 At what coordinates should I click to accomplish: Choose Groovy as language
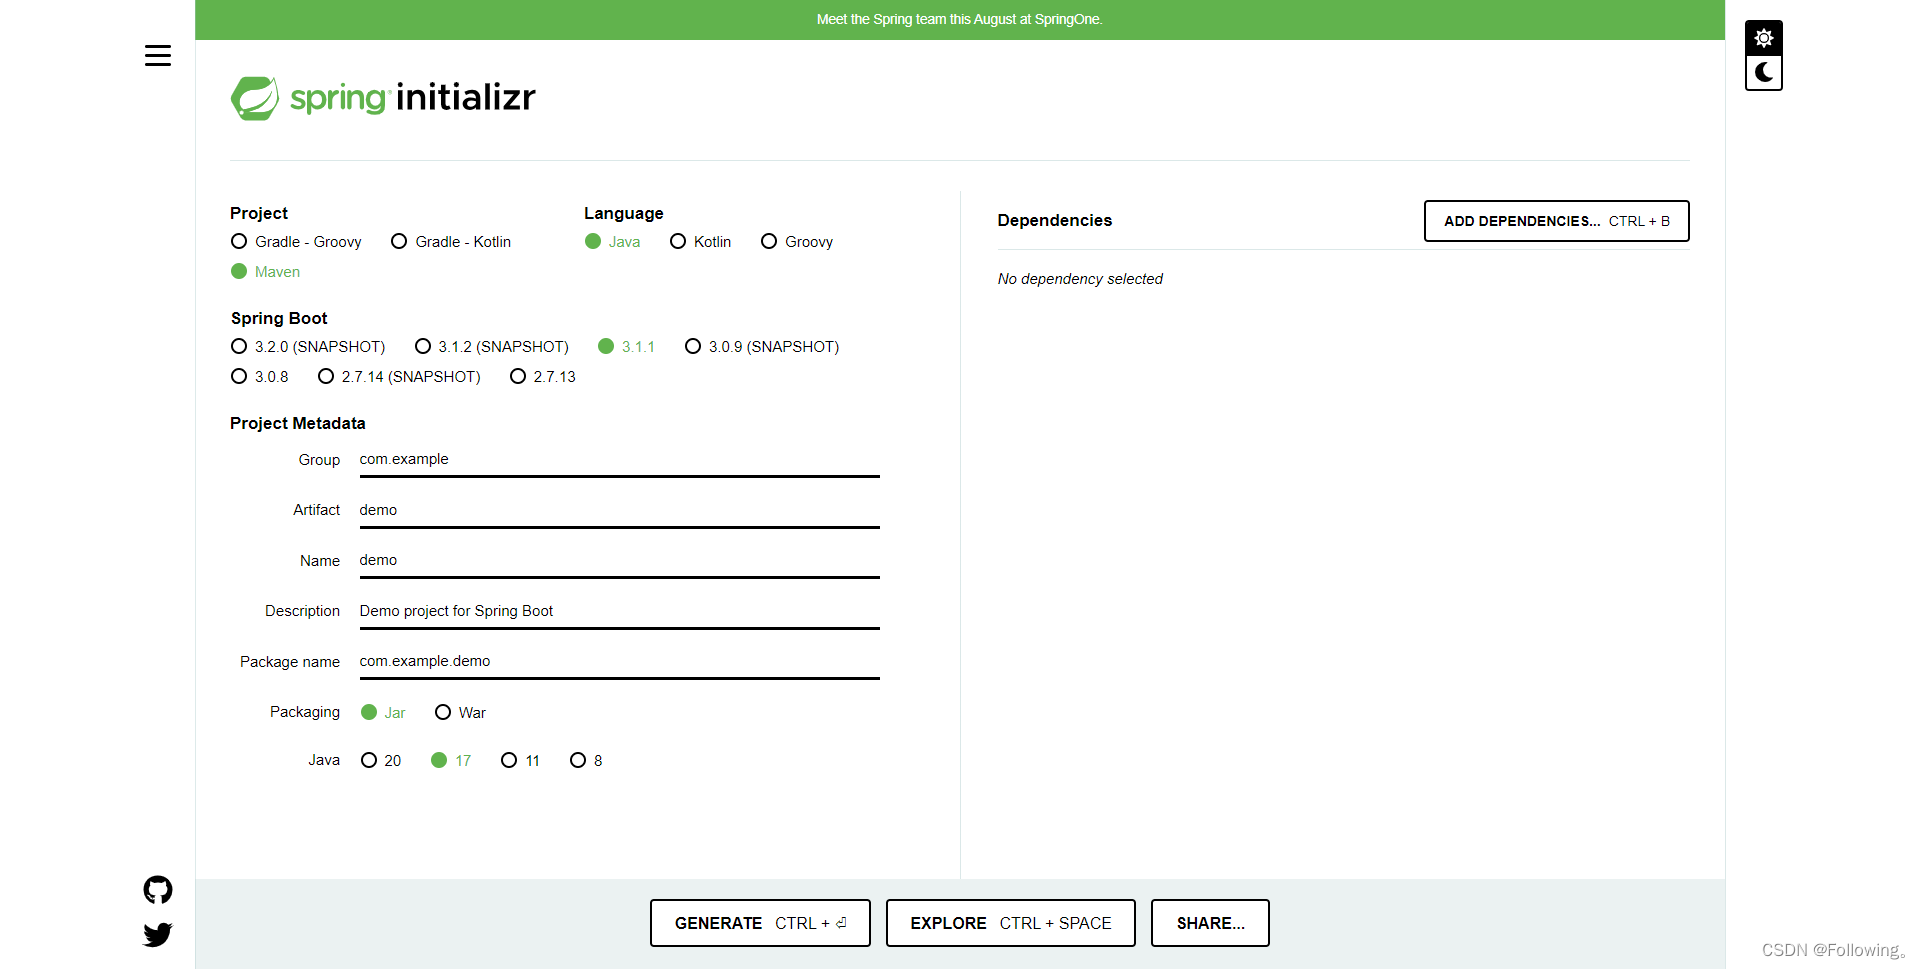pos(797,242)
